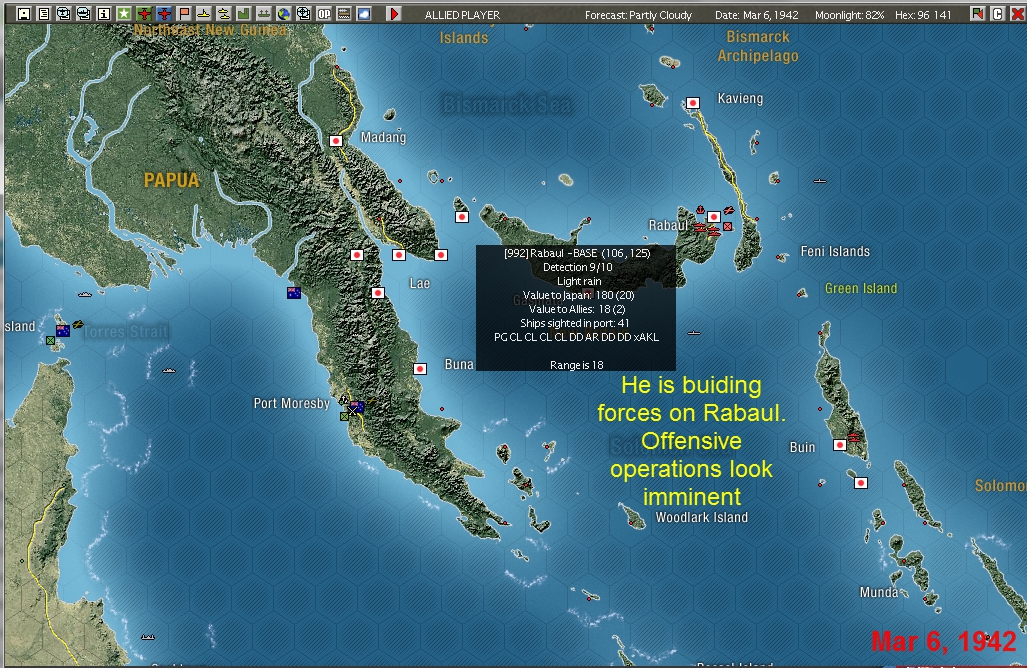Select the ship silhouette east of Kavieng

click(x=819, y=180)
